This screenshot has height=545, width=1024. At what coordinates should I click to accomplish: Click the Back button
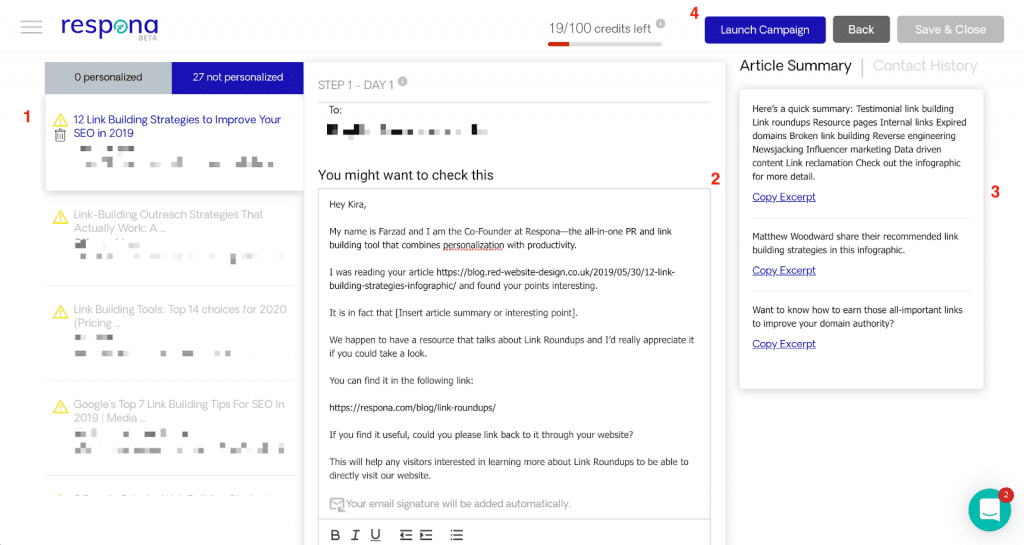pyautogui.click(x=861, y=30)
